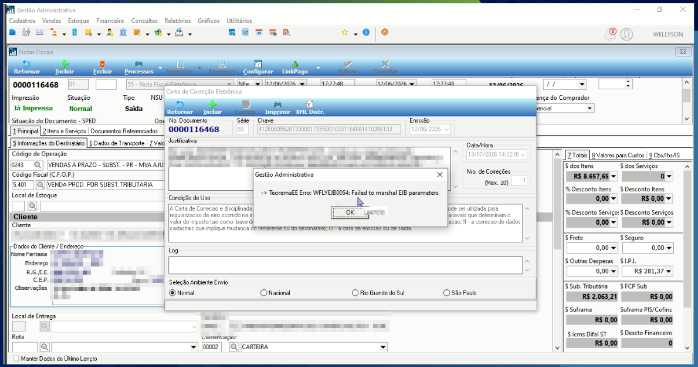This screenshot has height=367, width=698.
Task: Click OK in the error dialog
Action: coord(350,212)
